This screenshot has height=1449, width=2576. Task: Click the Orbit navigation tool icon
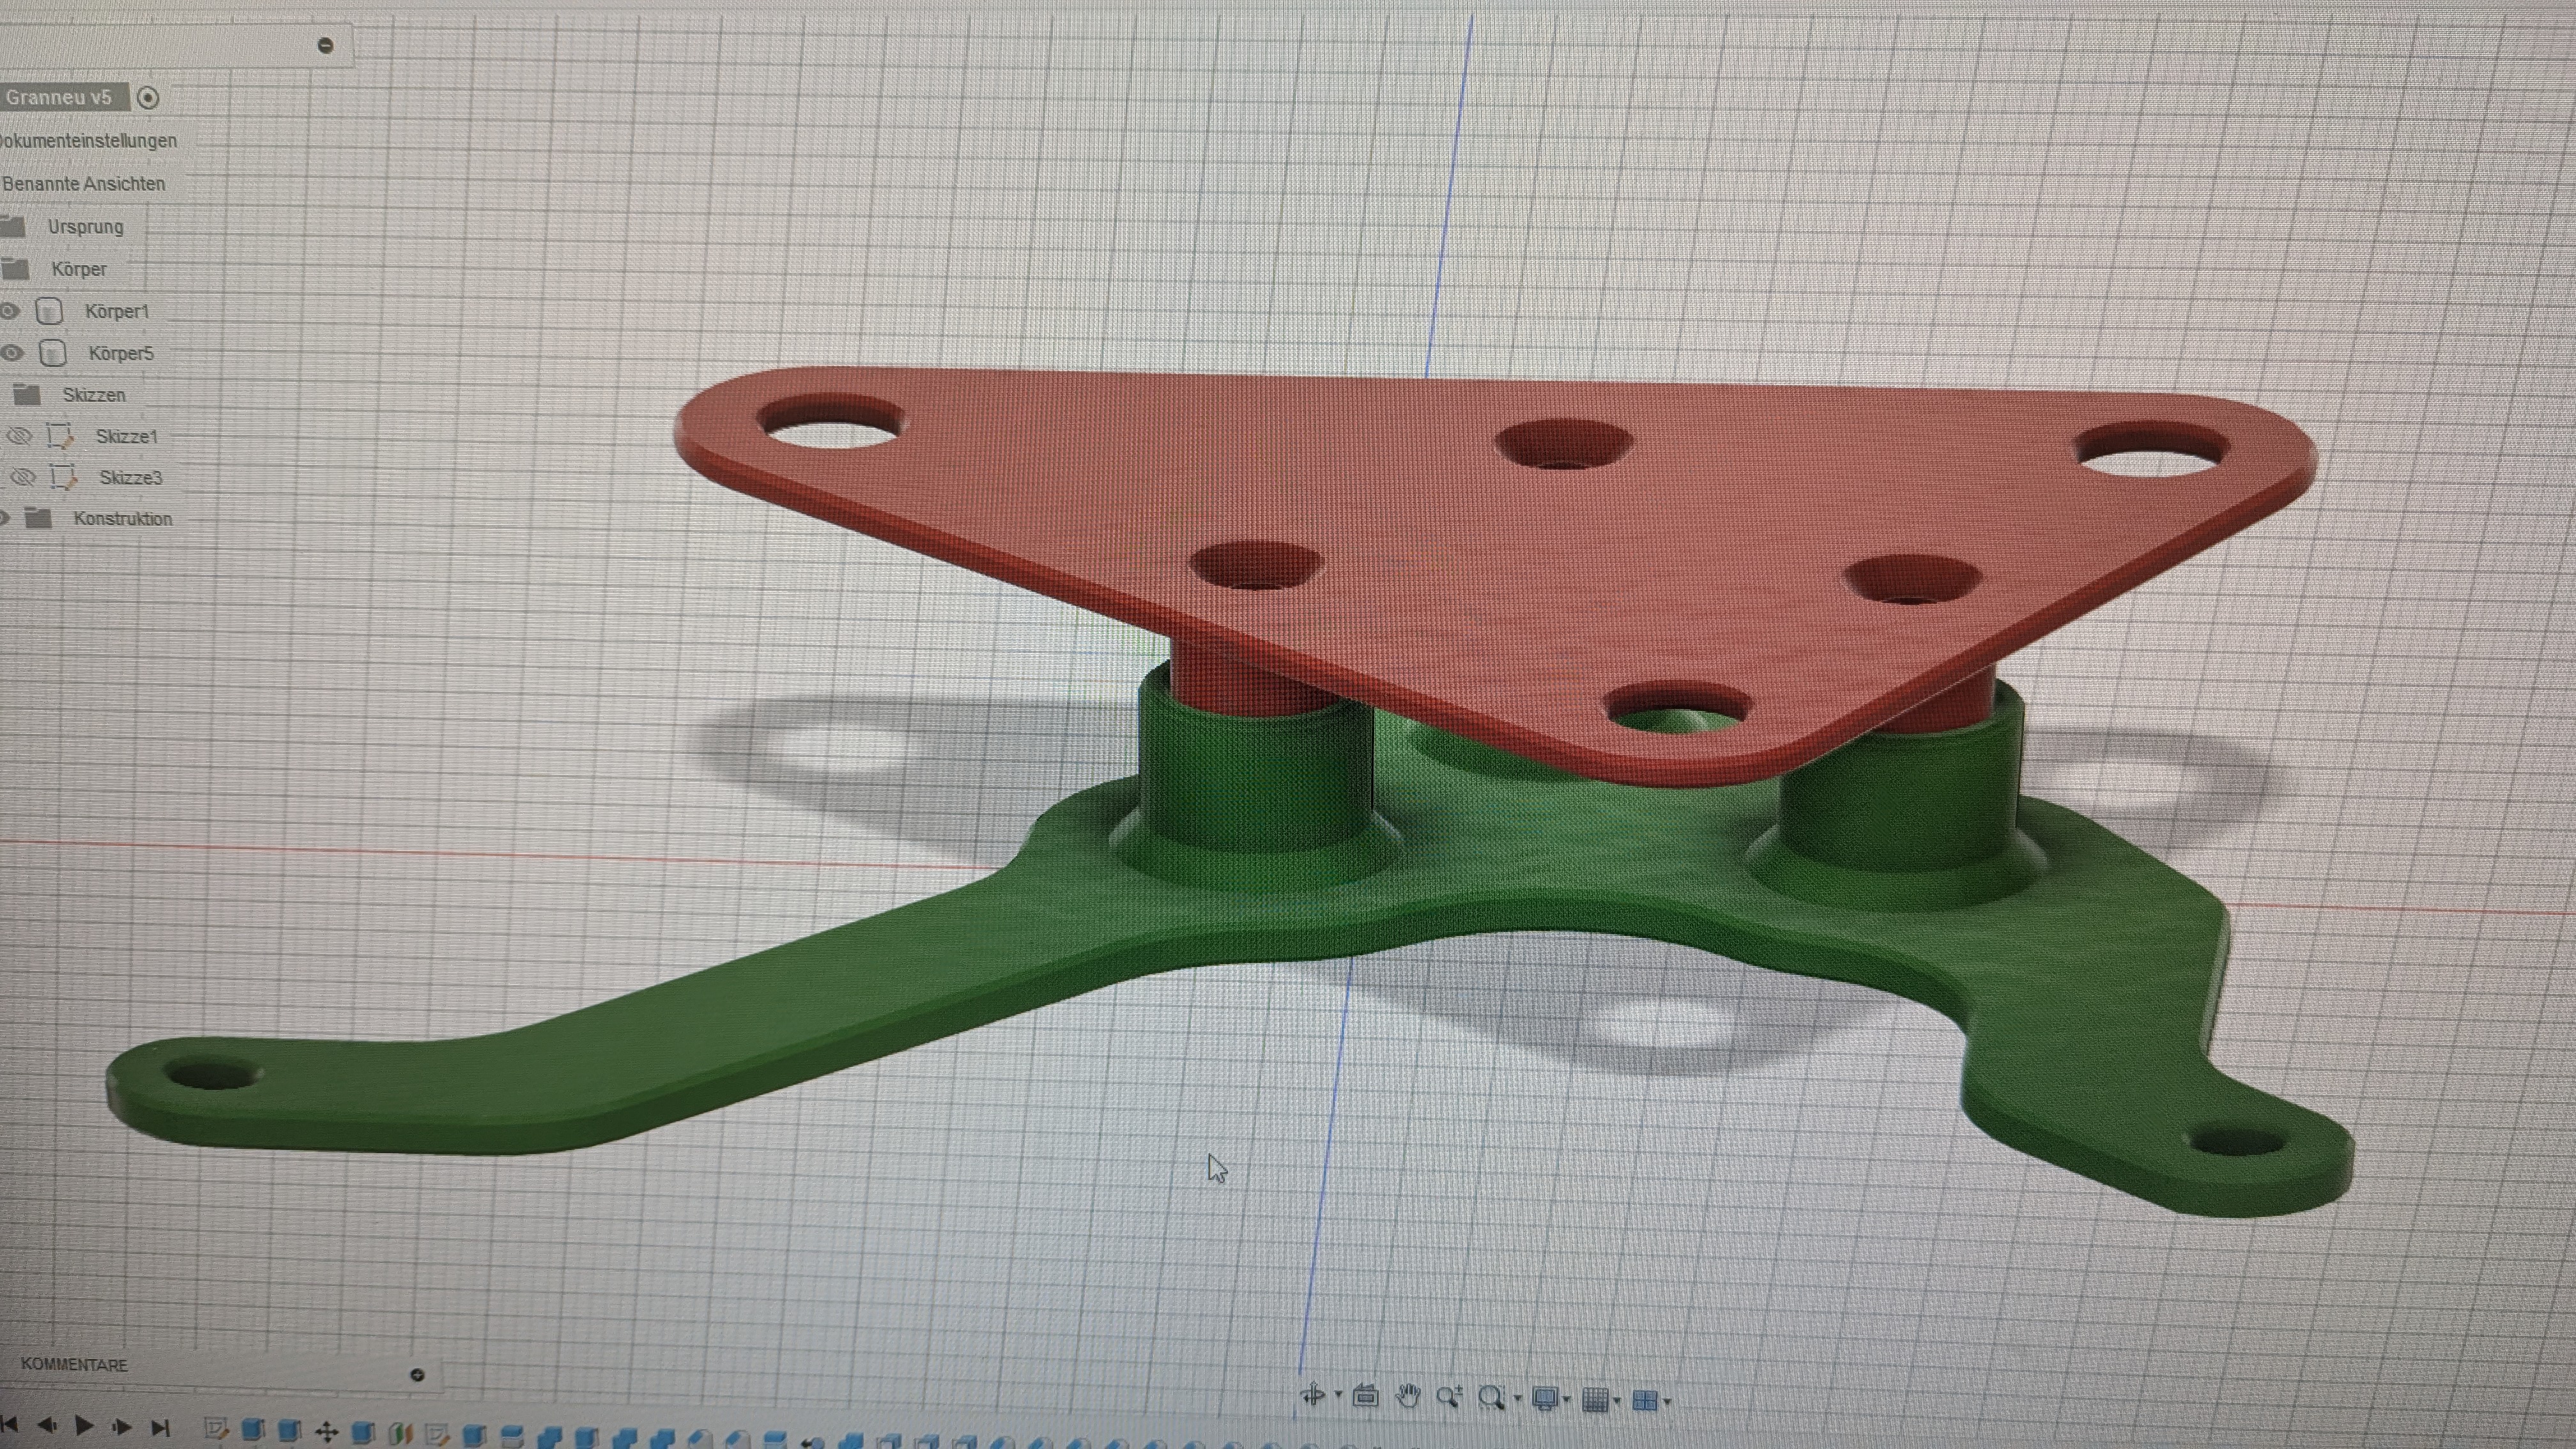(1312, 1395)
